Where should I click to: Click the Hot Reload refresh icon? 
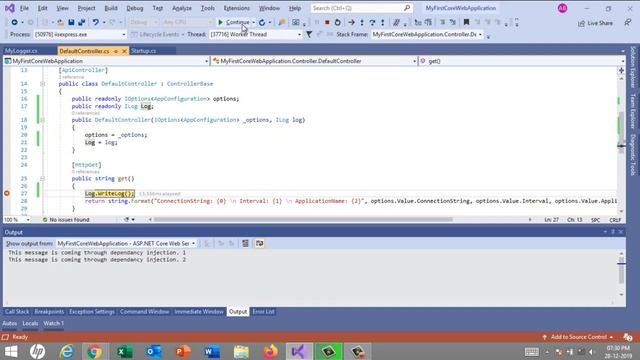262,22
